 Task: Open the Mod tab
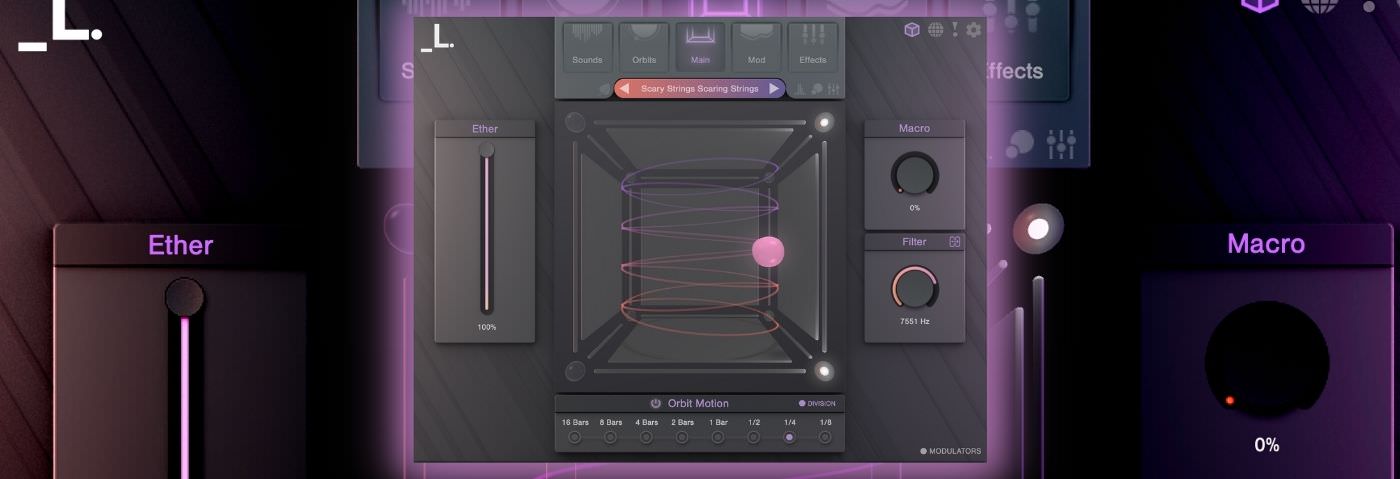[757, 47]
